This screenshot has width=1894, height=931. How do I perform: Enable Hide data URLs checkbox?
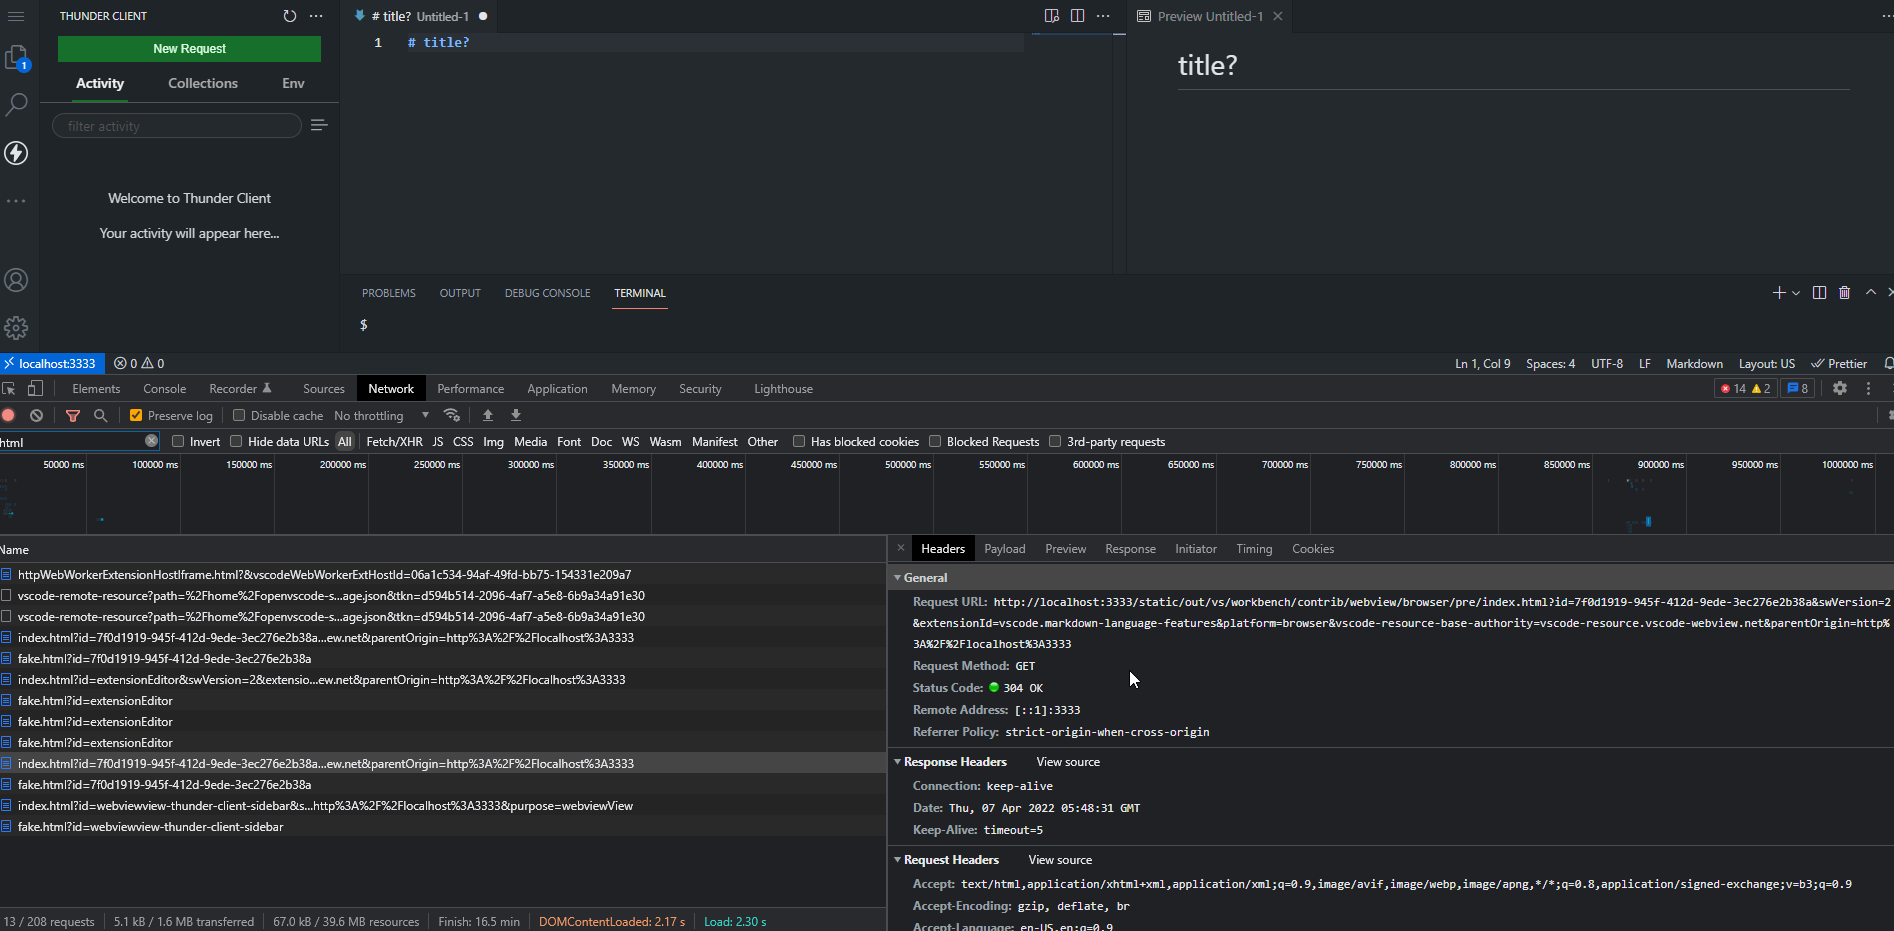tap(236, 441)
